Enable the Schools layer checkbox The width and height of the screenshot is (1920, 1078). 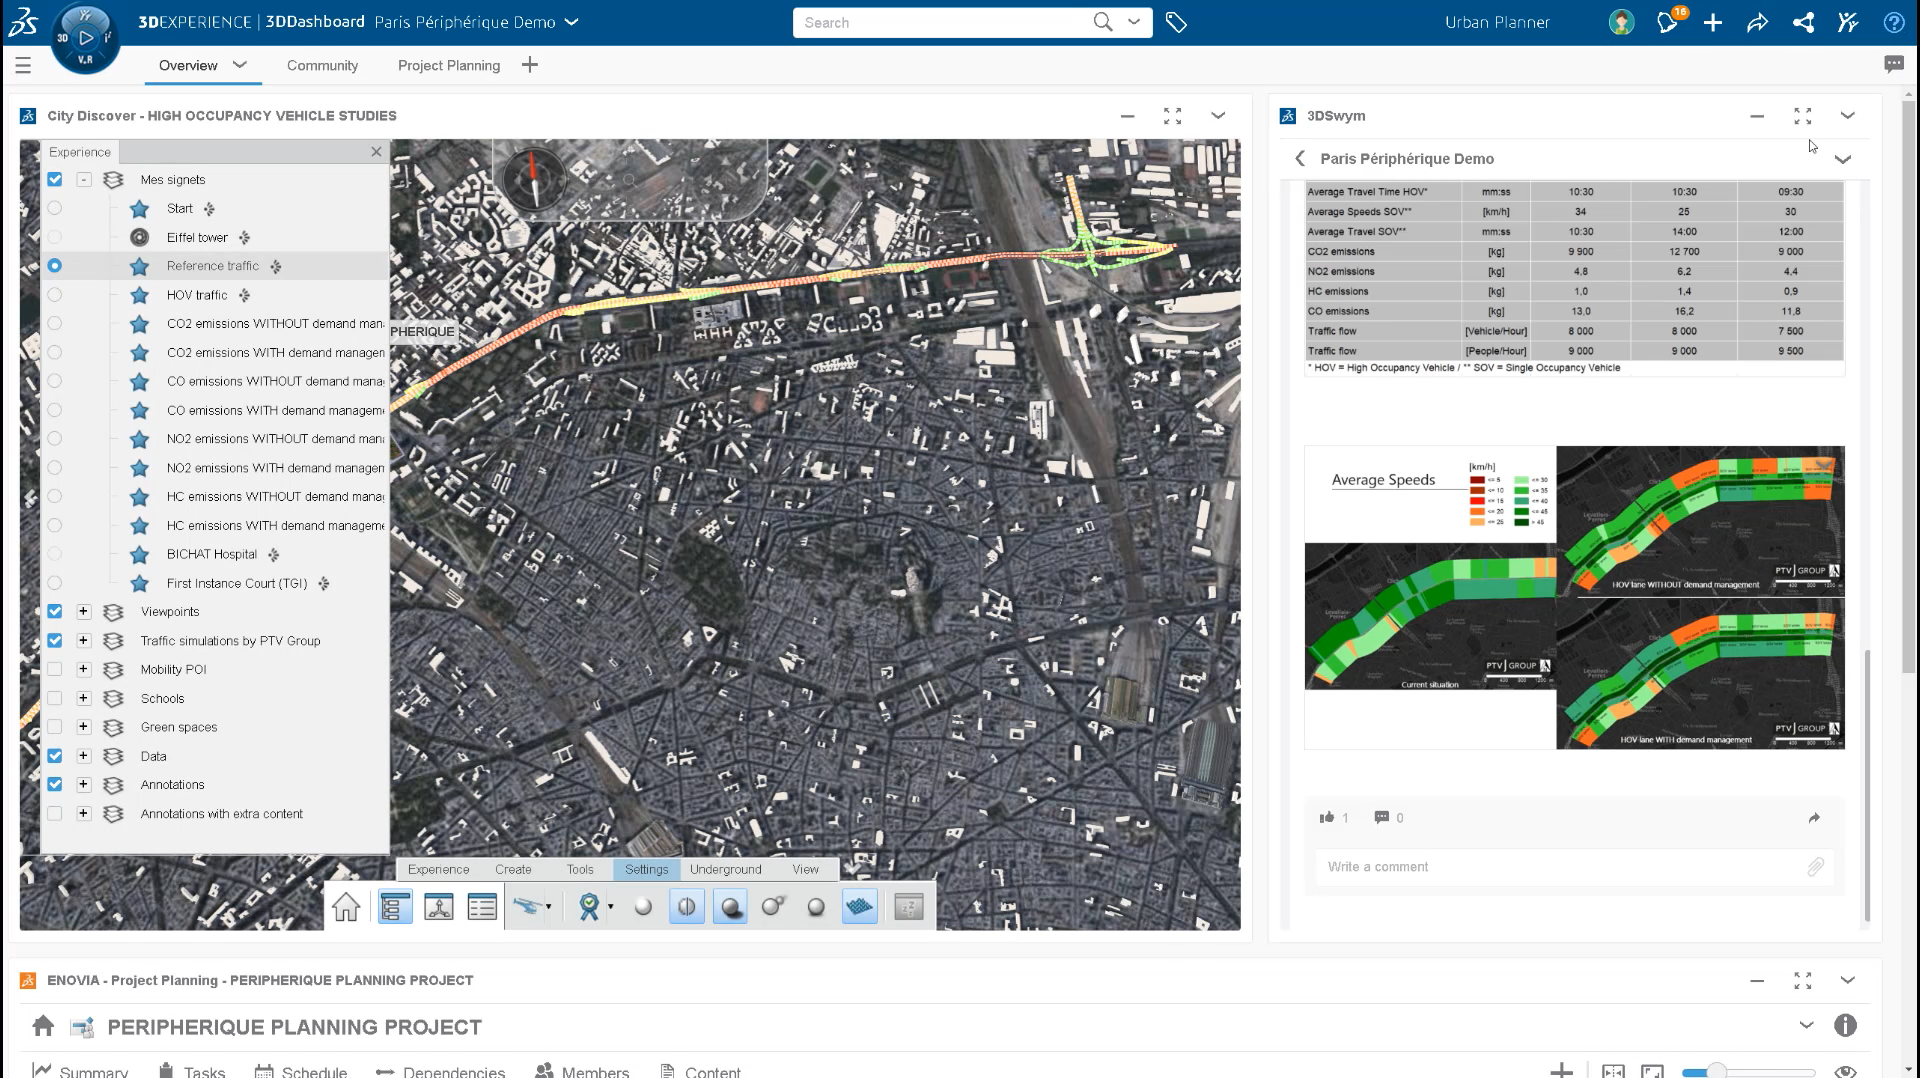pos(55,698)
